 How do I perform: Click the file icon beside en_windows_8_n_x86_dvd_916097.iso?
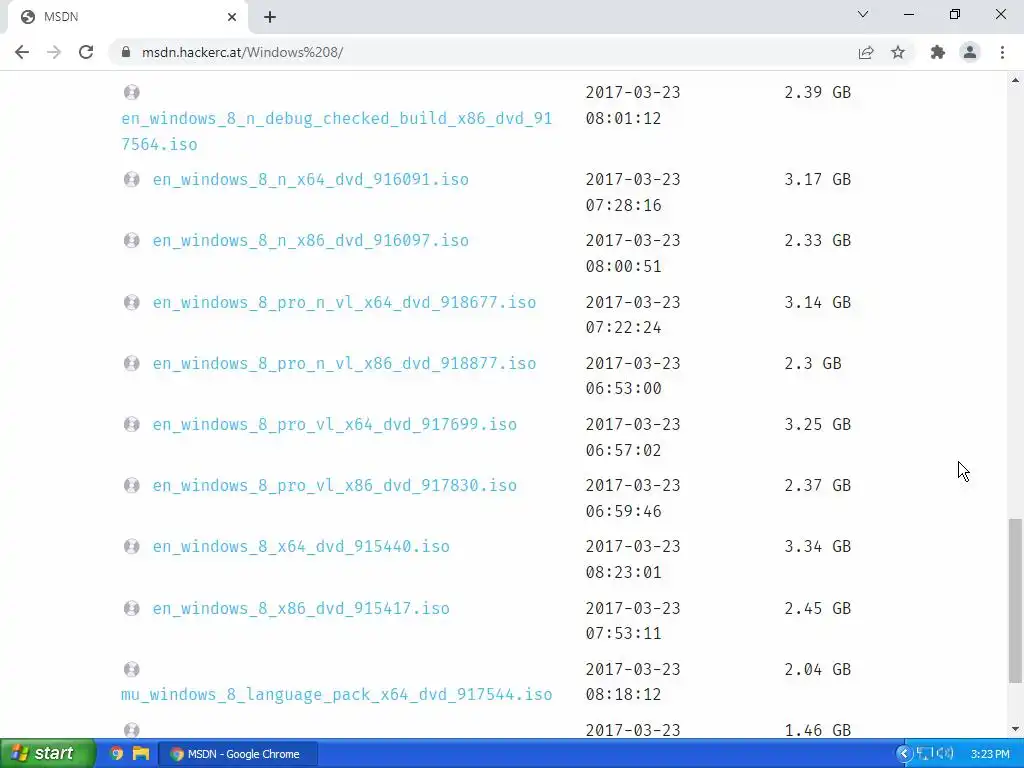[131, 240]
